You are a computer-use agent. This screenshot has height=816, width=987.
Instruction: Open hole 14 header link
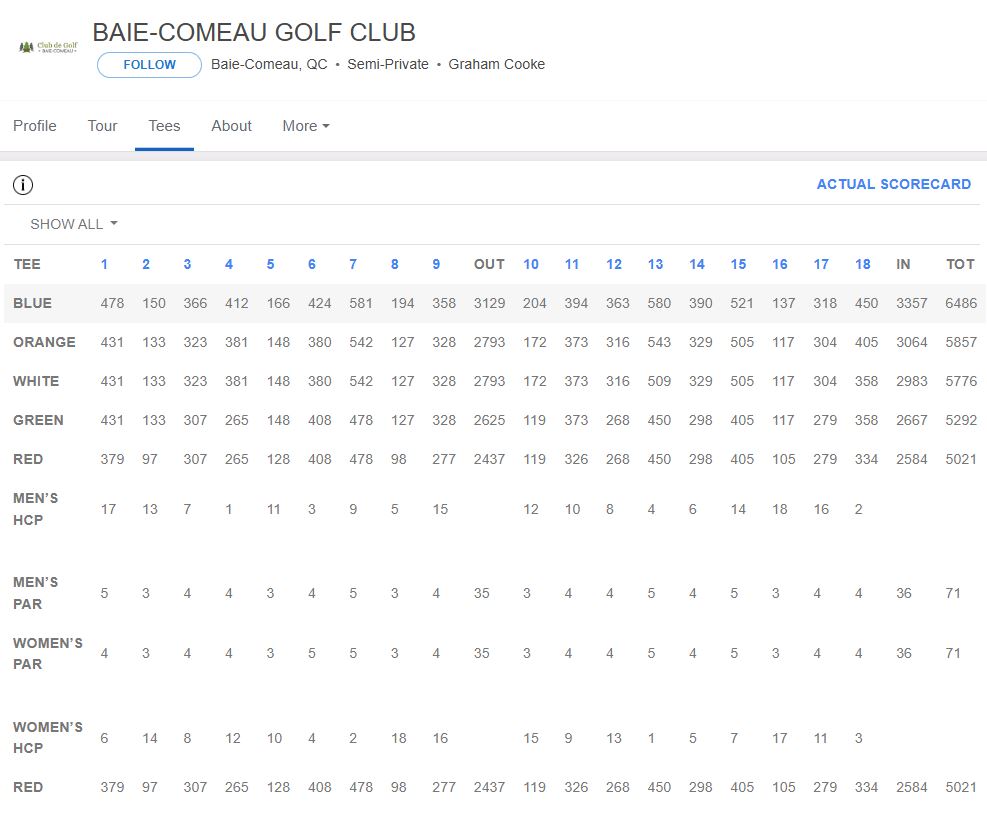tap(697, 264)
